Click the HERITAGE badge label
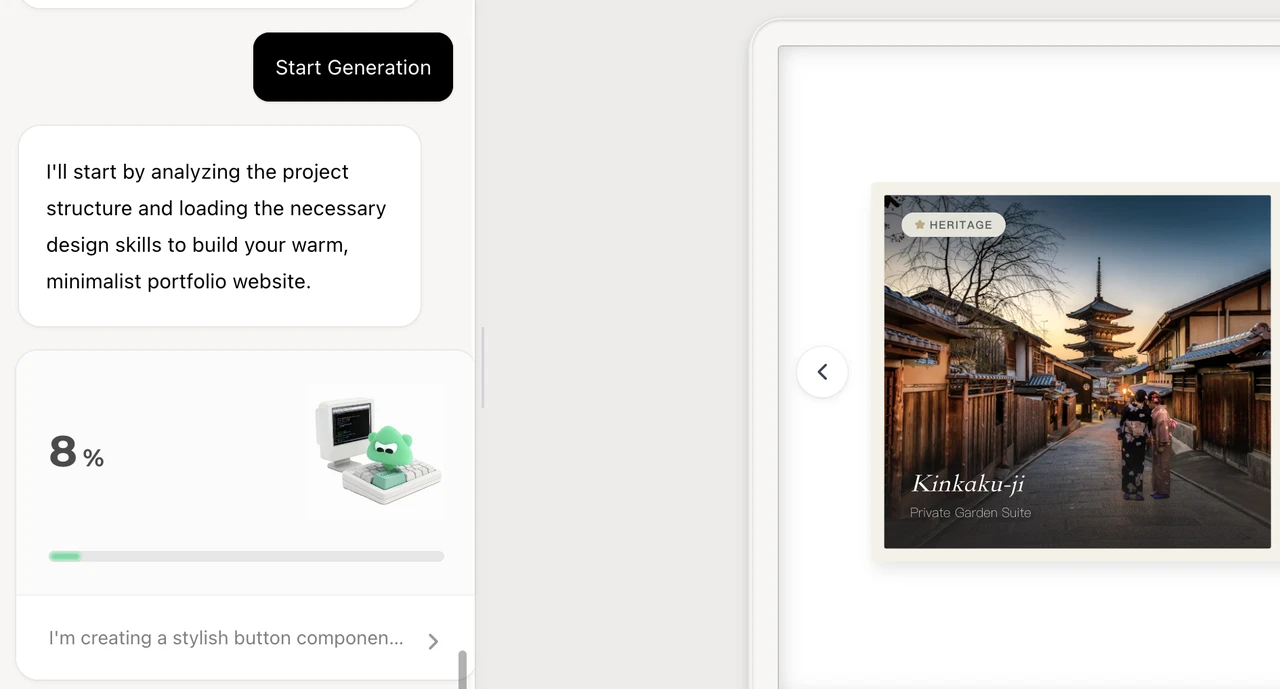 tap(960, 225)
